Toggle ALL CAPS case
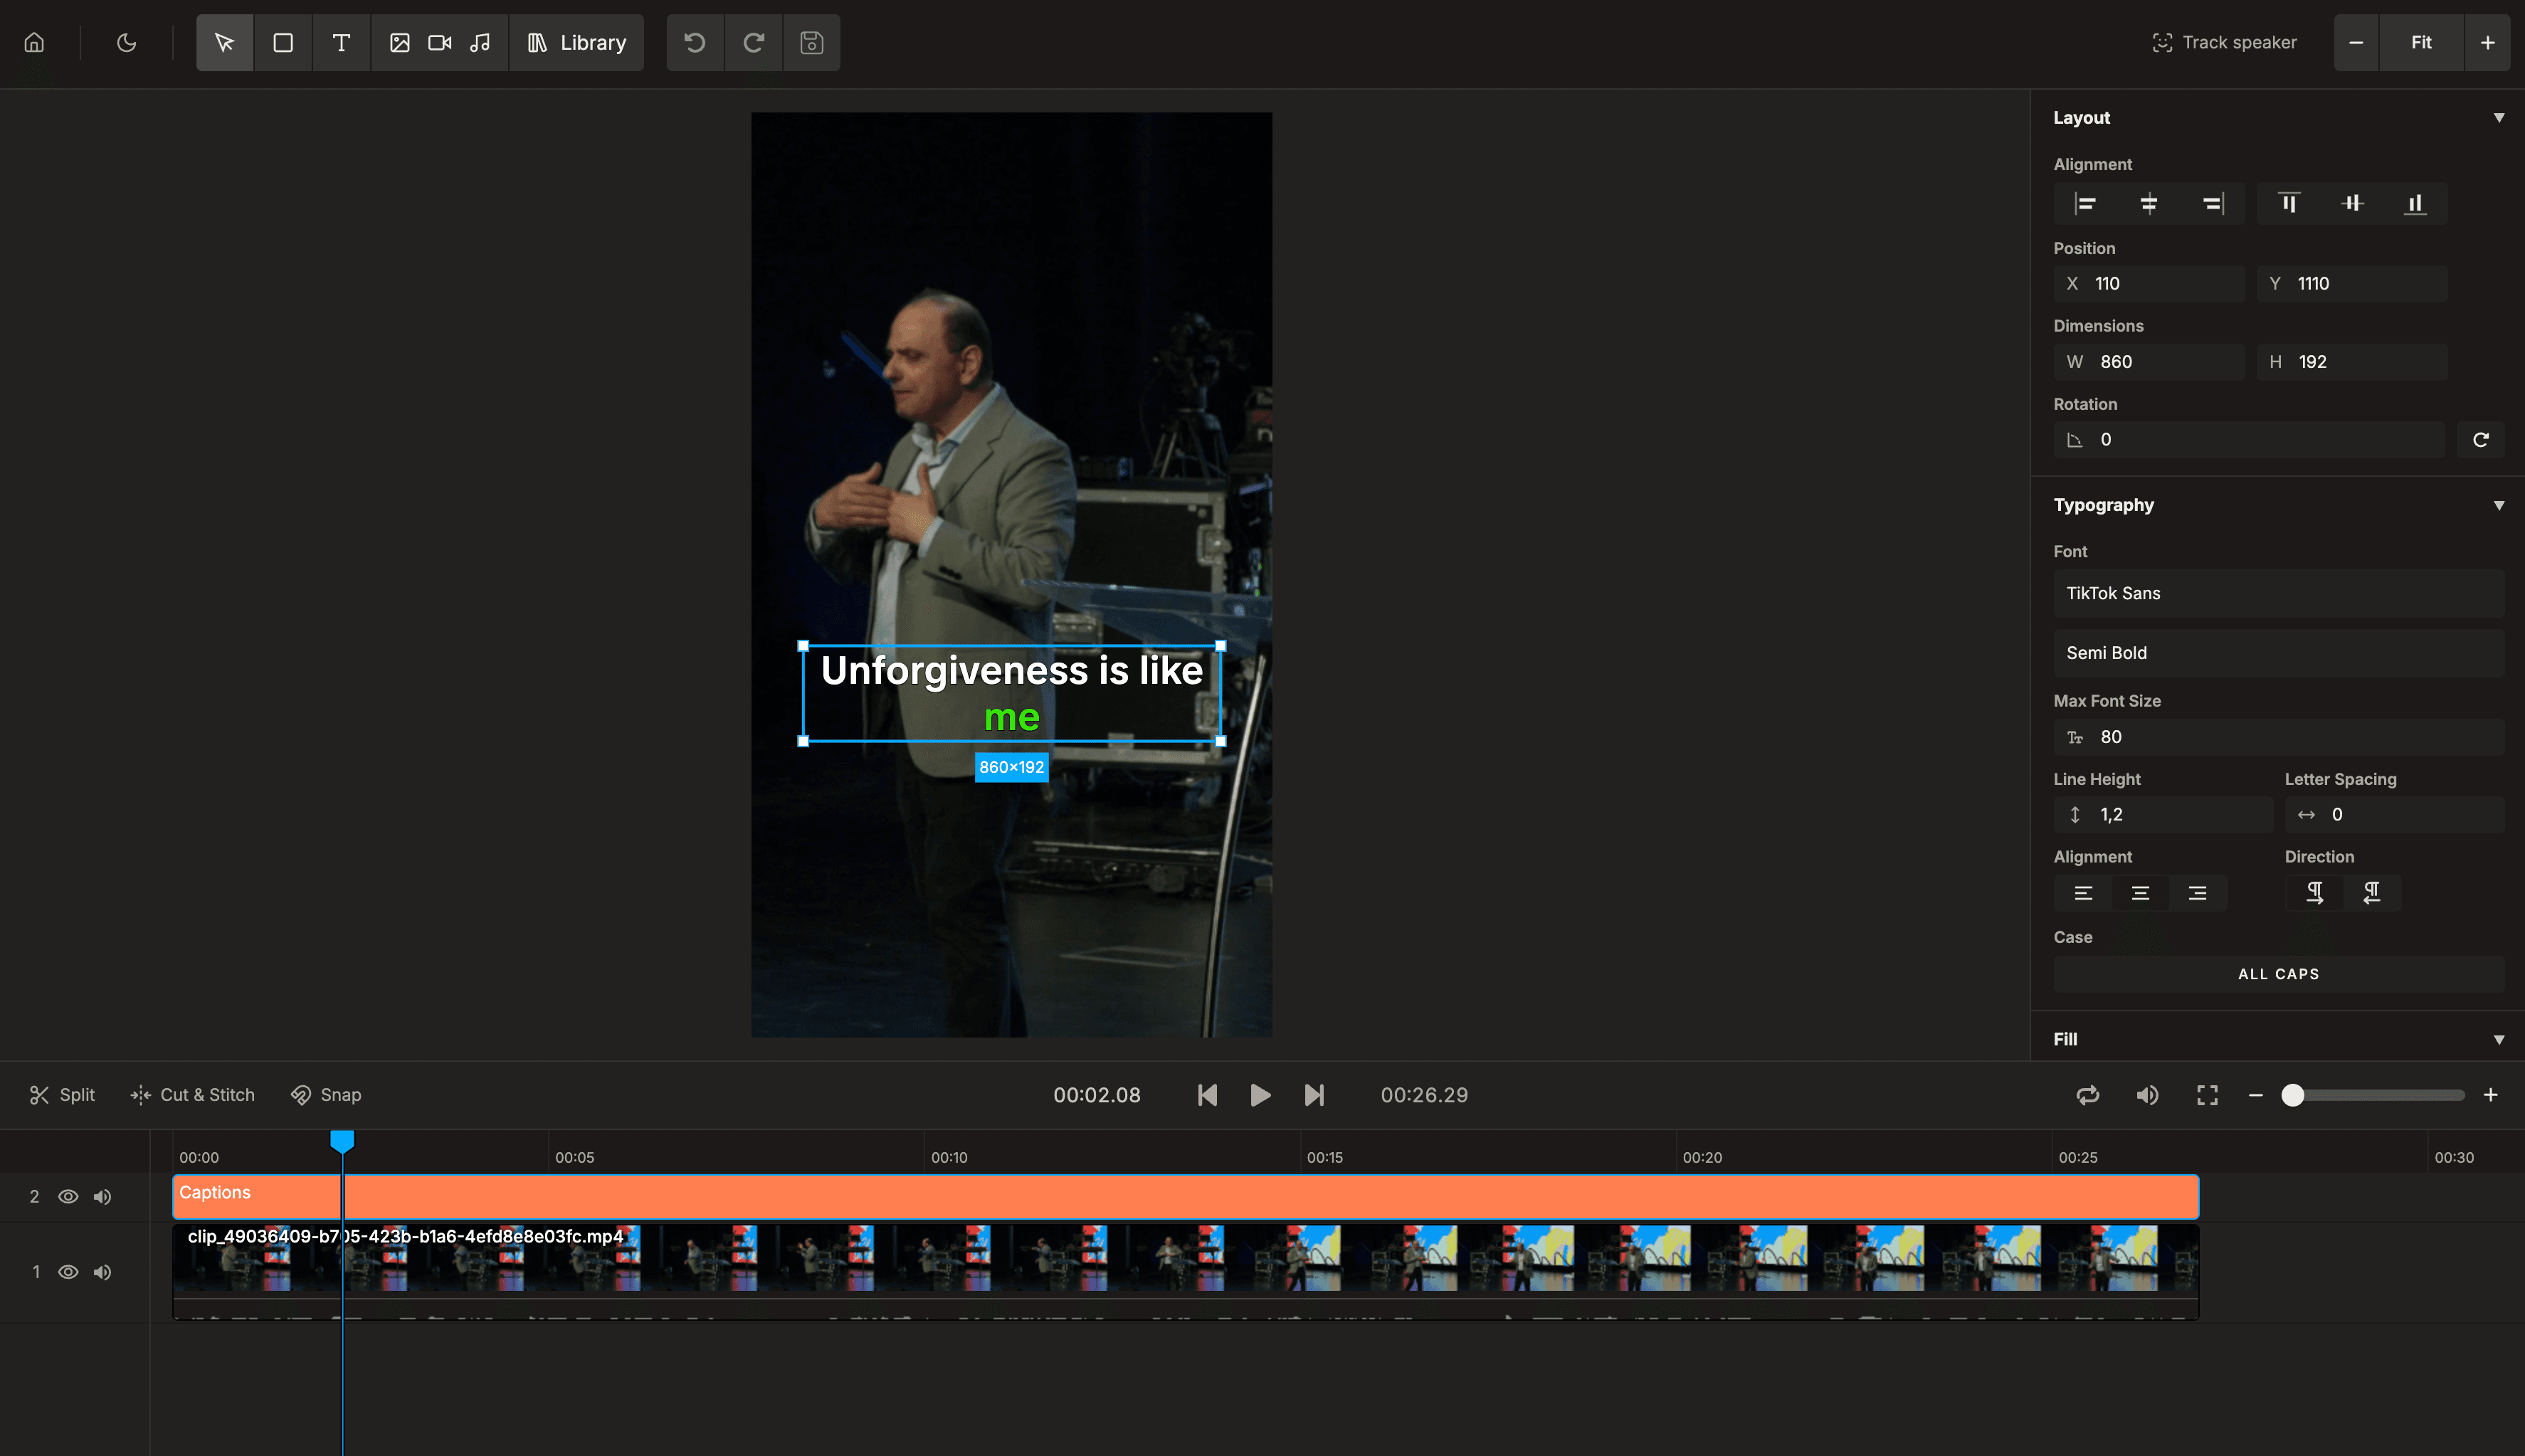This screenshot has width=2525, height=1456. [x=2279, y=974]
